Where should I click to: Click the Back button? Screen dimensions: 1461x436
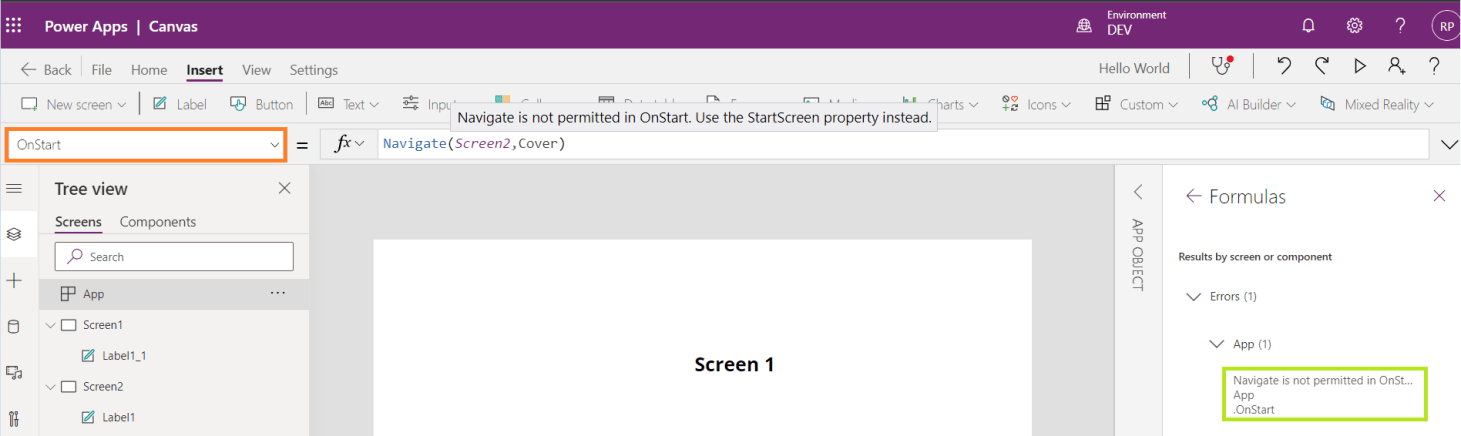(46, 70)
